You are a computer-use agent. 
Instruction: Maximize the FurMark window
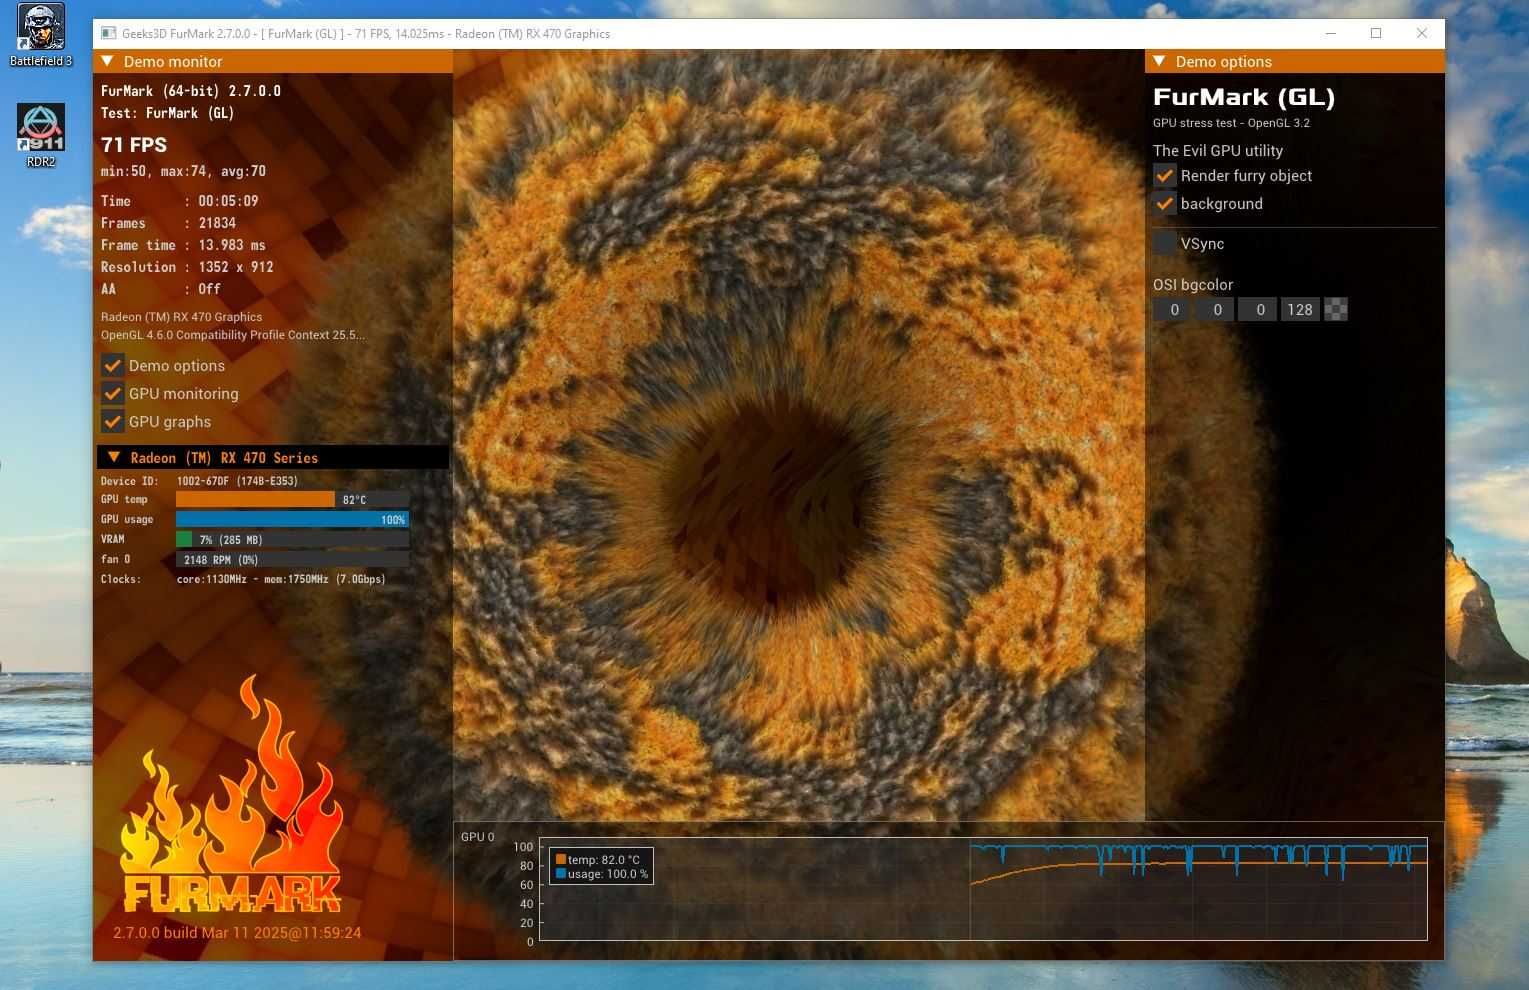[1376, 33]
